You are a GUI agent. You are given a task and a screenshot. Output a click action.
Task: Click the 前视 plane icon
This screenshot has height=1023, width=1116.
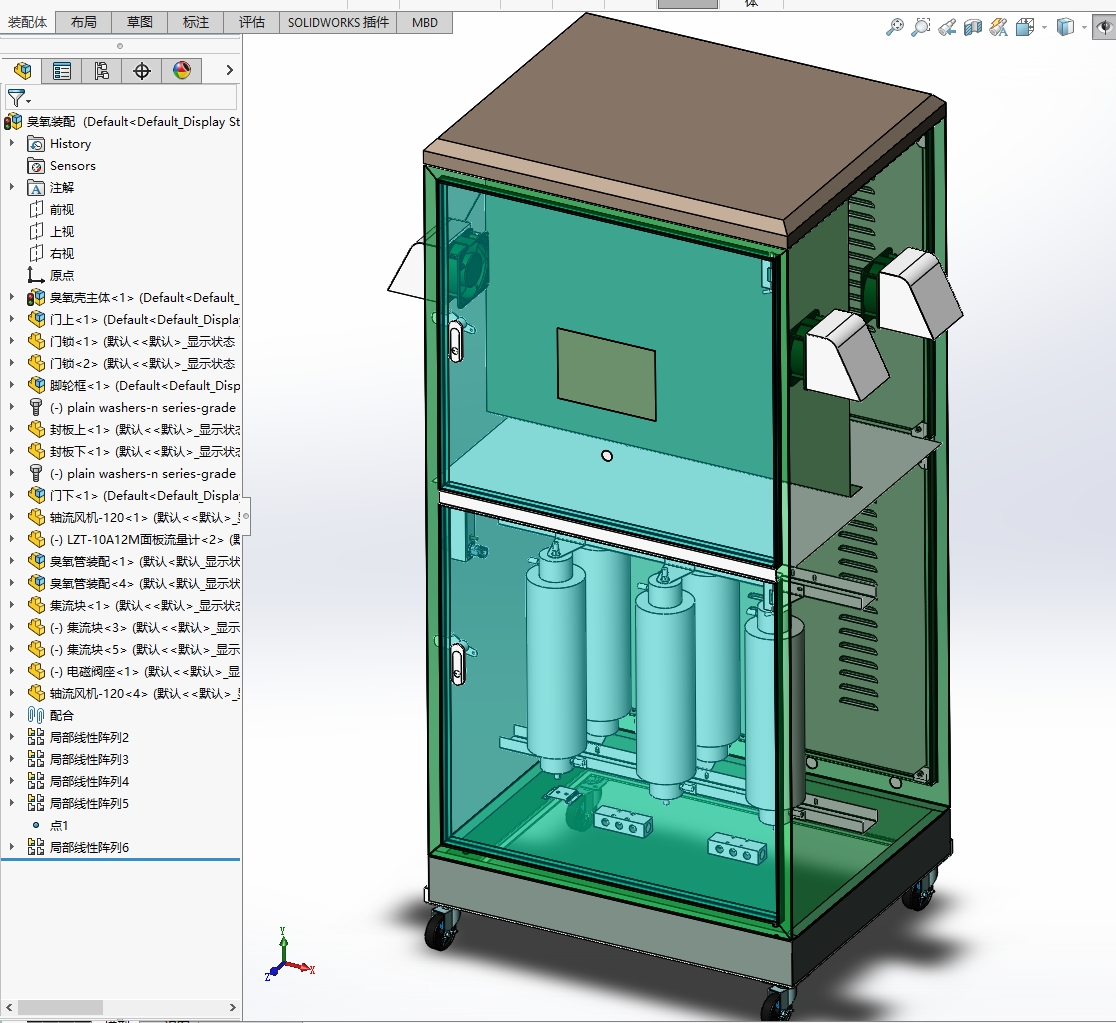[36, 210]
